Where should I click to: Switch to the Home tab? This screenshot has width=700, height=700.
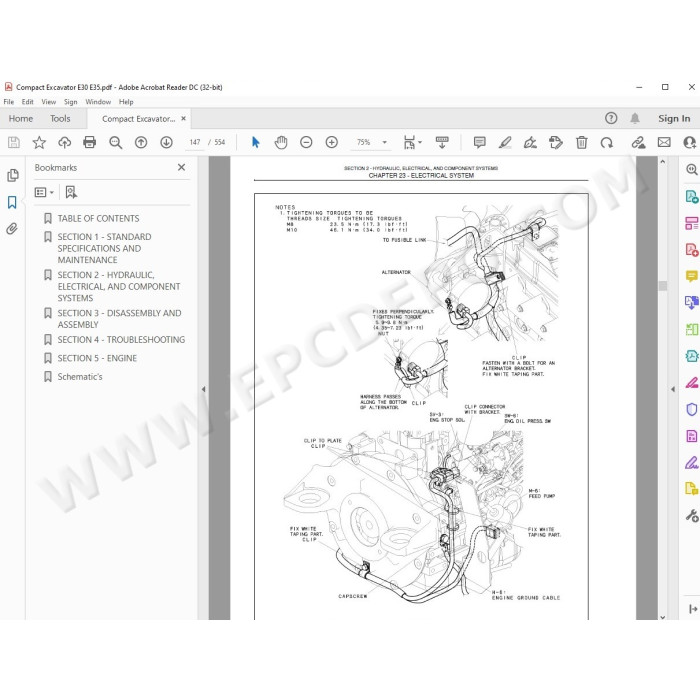pos(21,119)
